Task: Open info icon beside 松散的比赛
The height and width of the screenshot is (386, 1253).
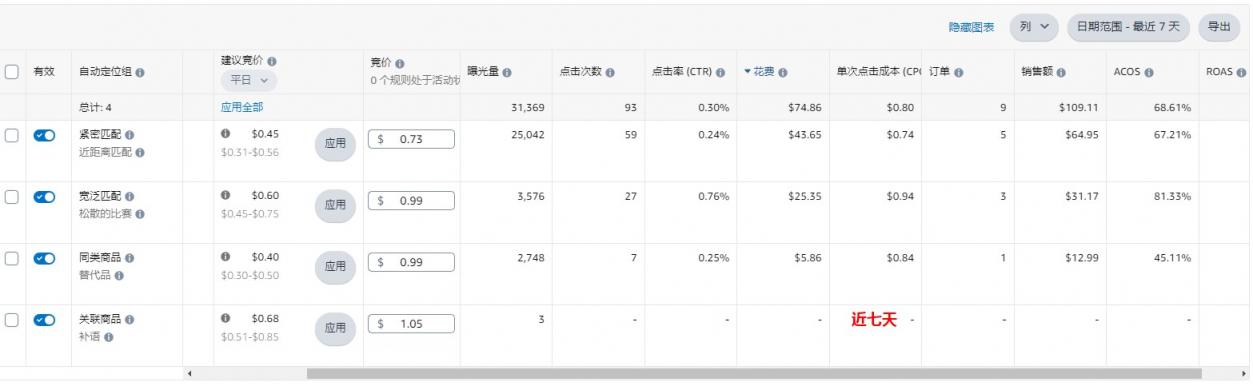Action: (x=140, y=214)
